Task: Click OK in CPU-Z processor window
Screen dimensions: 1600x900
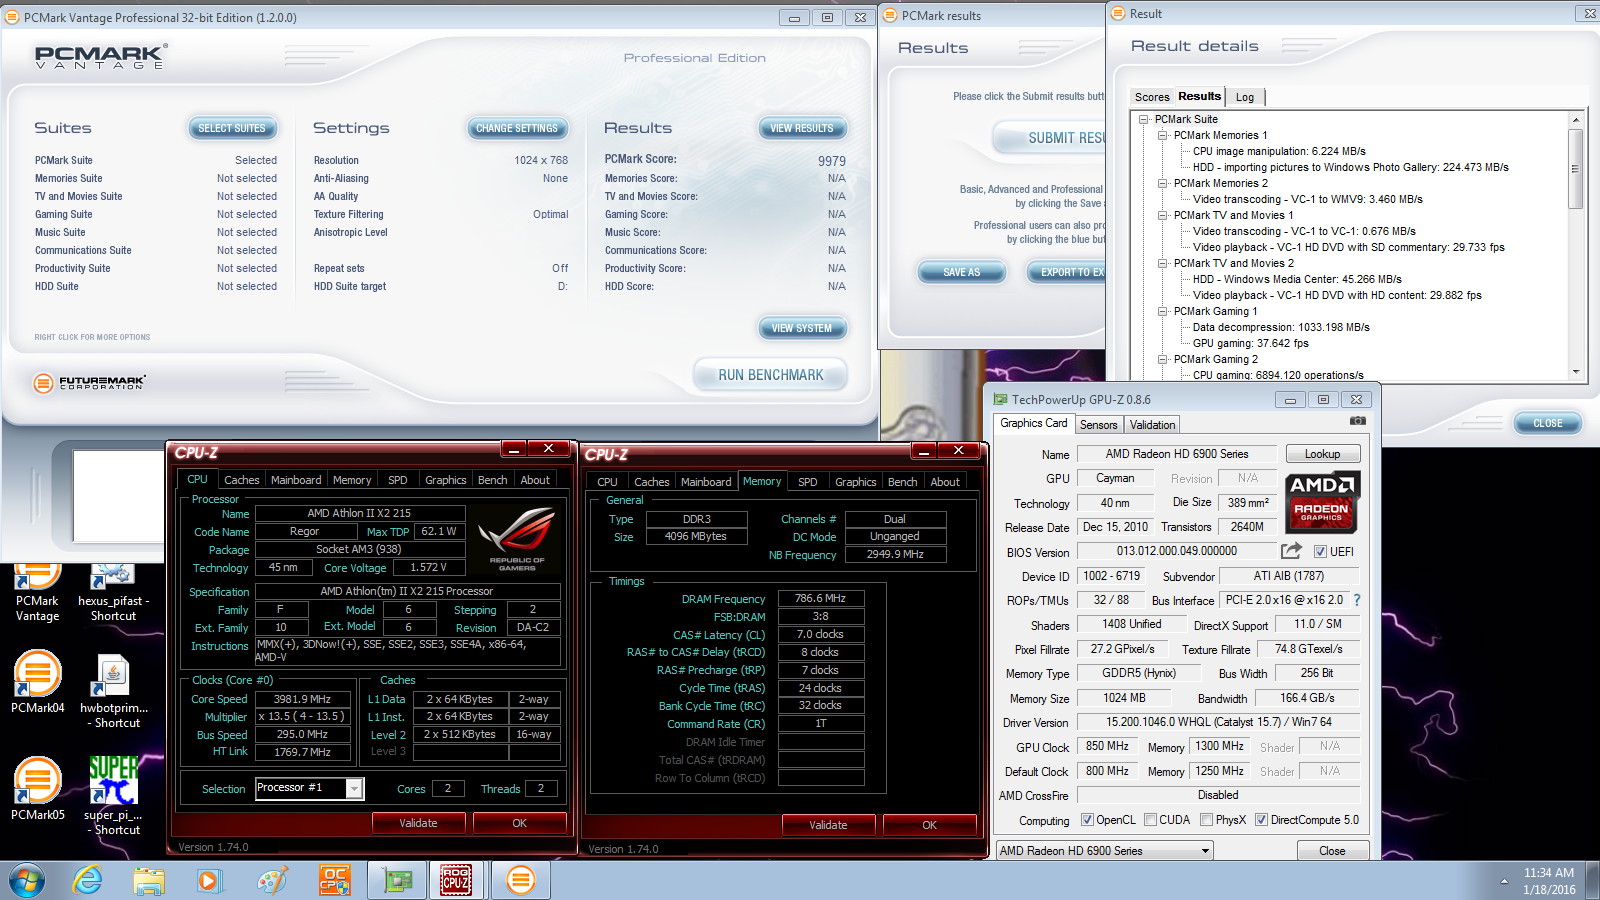Action: coord(519,823)
